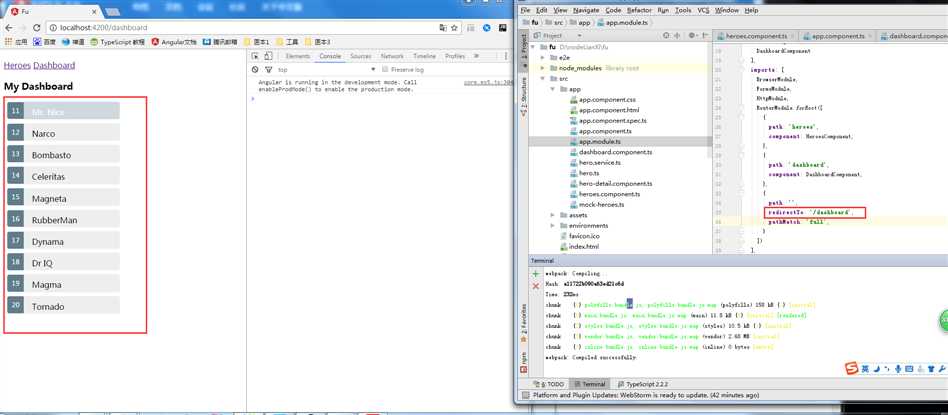Open Structure side tool window
This screenshot has height=415, width=948.
tap(523, 97)
